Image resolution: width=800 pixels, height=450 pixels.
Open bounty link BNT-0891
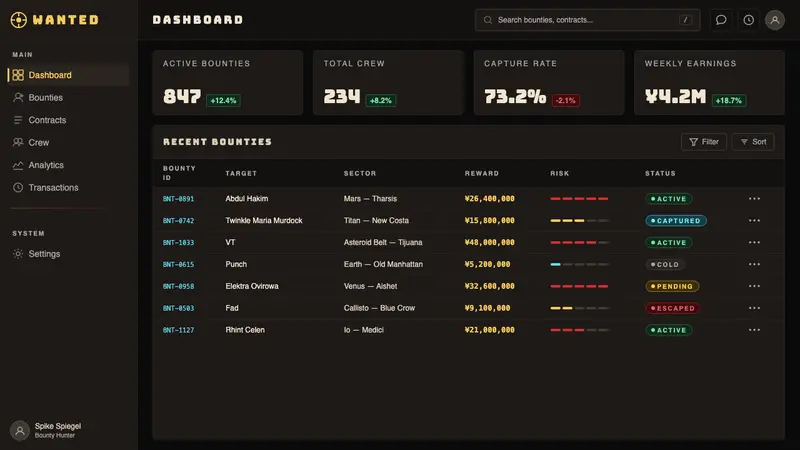(x=178, y=199)
